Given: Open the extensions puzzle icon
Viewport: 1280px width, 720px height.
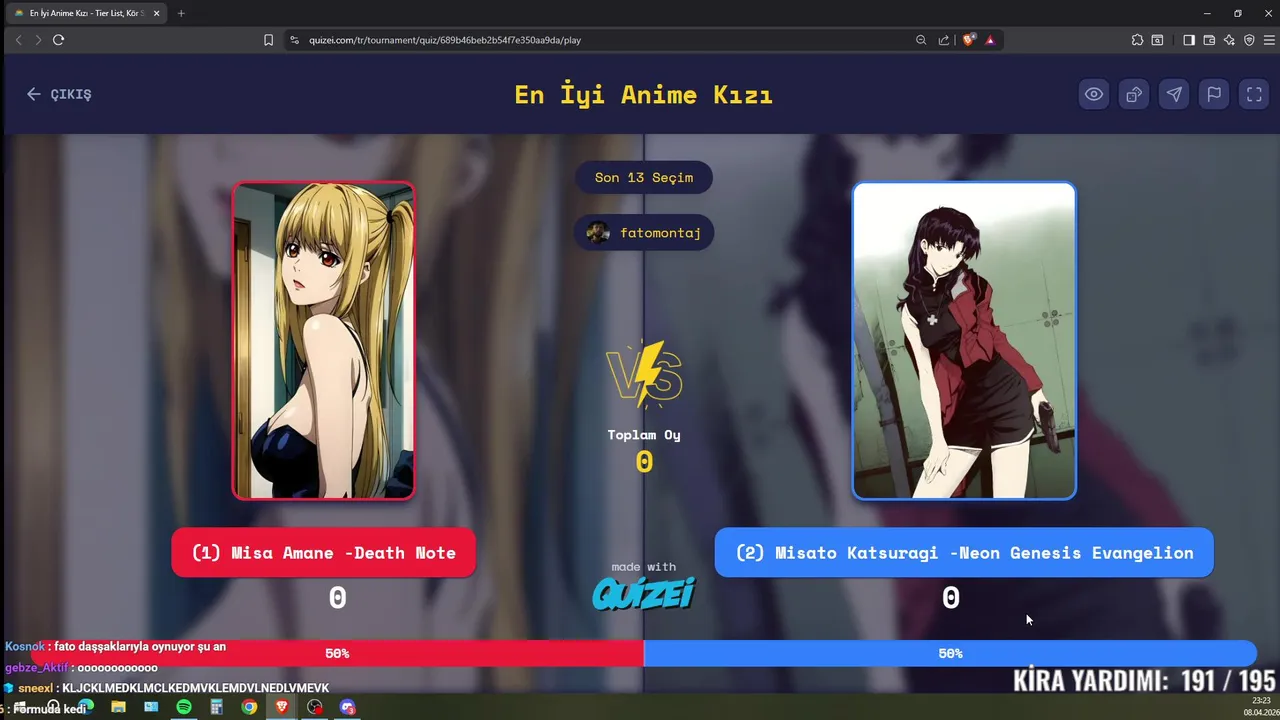Looking at the screenshot, I should point(1137,40).
